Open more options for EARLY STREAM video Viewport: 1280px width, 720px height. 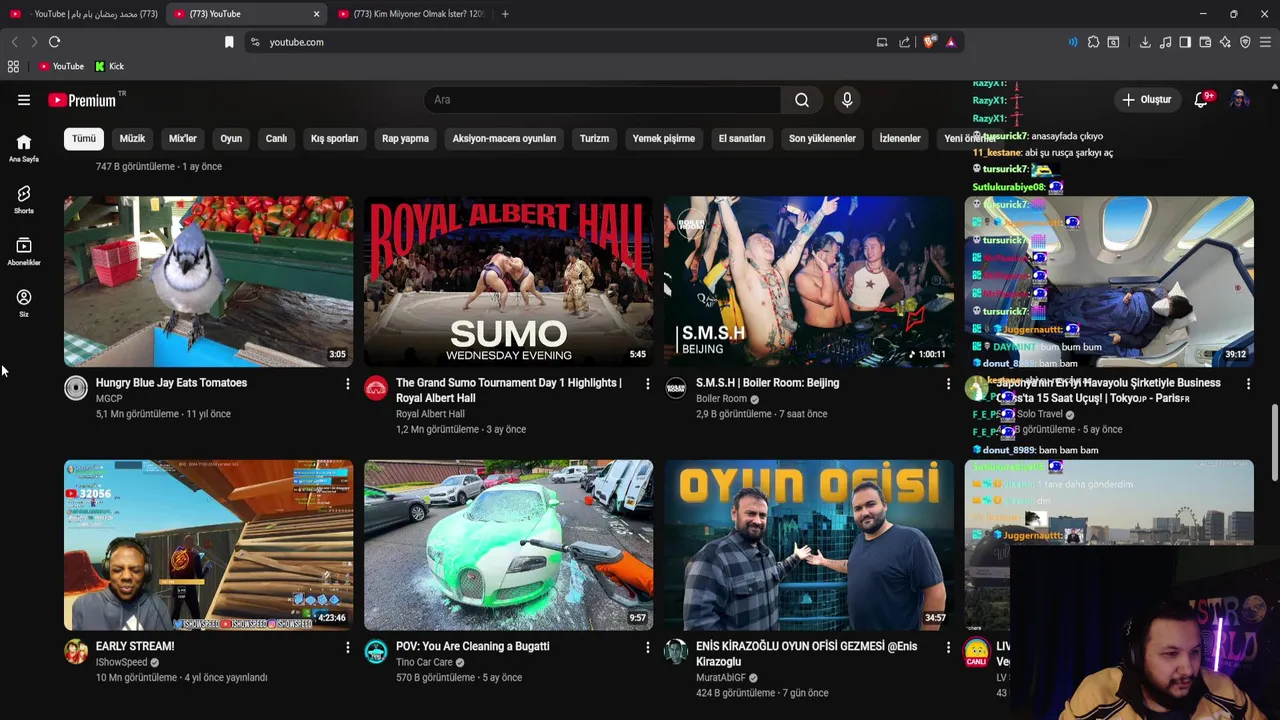tap(347, 647)
